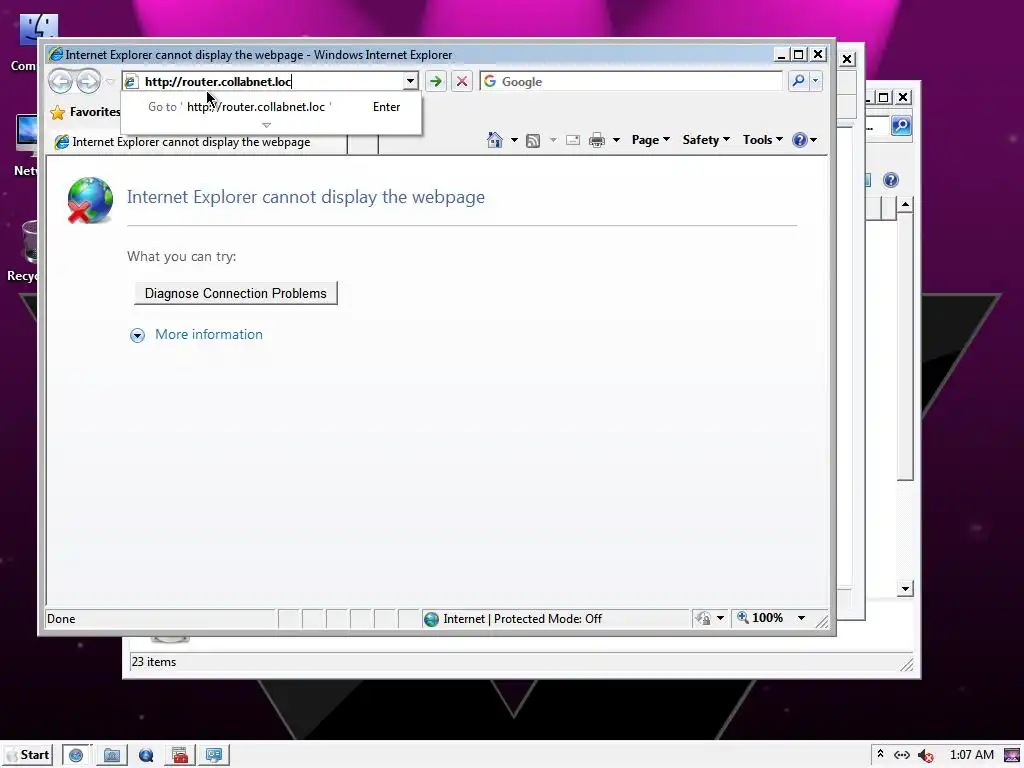
Task: Click the monitor taskbar icon
Action: pyautogui.click(x=214, y=756)
